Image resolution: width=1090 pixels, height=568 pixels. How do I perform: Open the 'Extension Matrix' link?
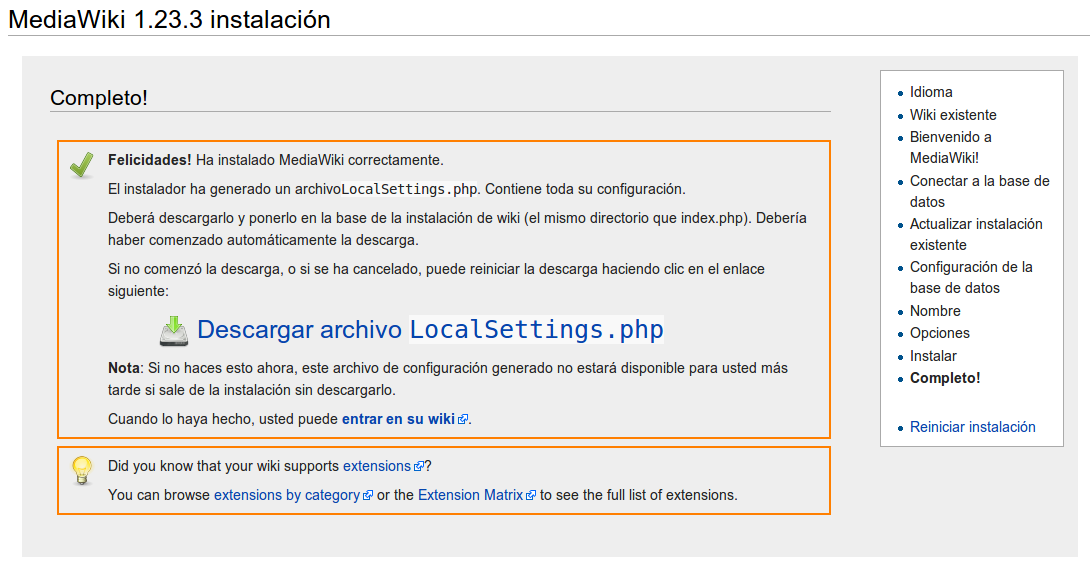(x=471, y=495)
